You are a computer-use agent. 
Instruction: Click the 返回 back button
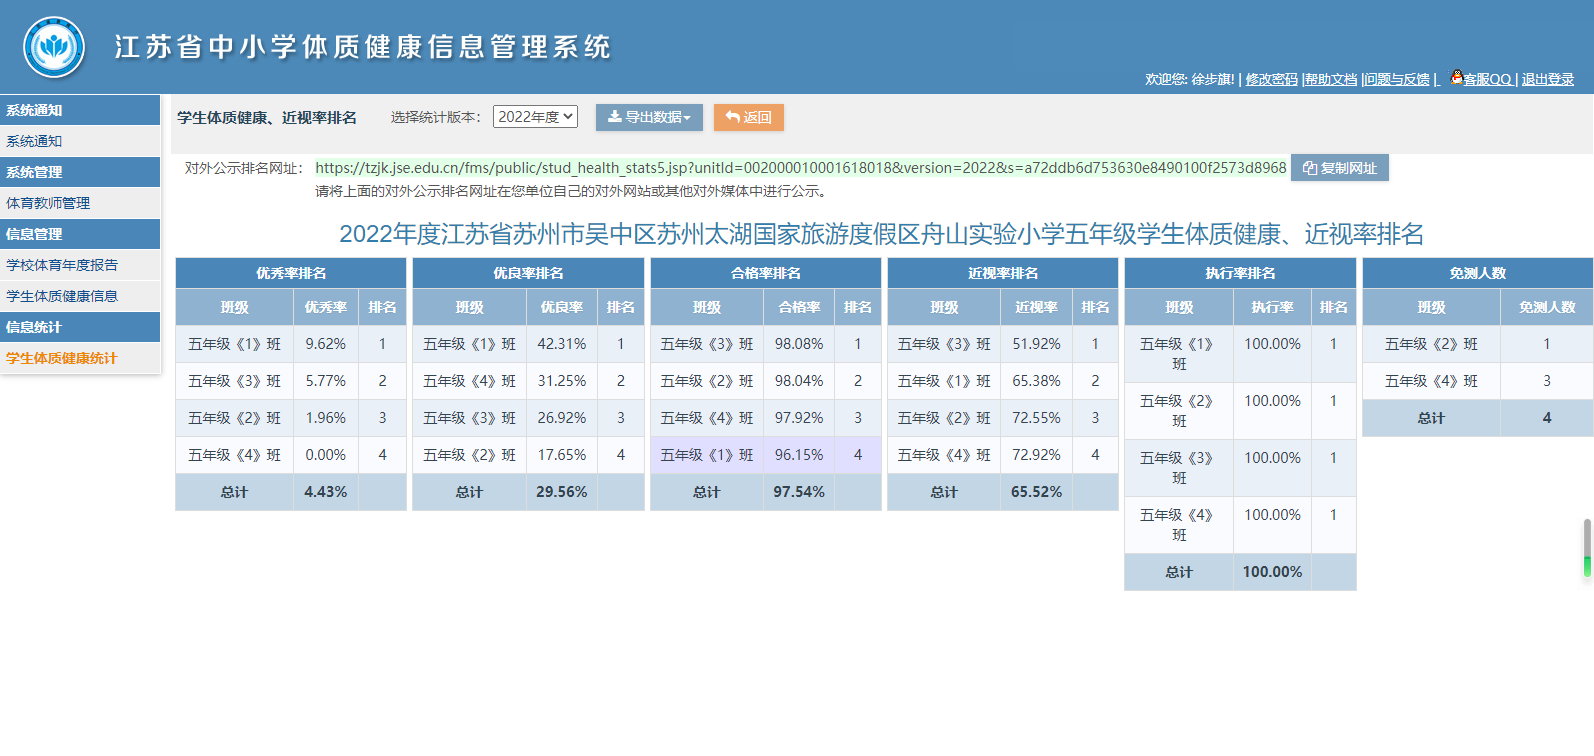748,117
